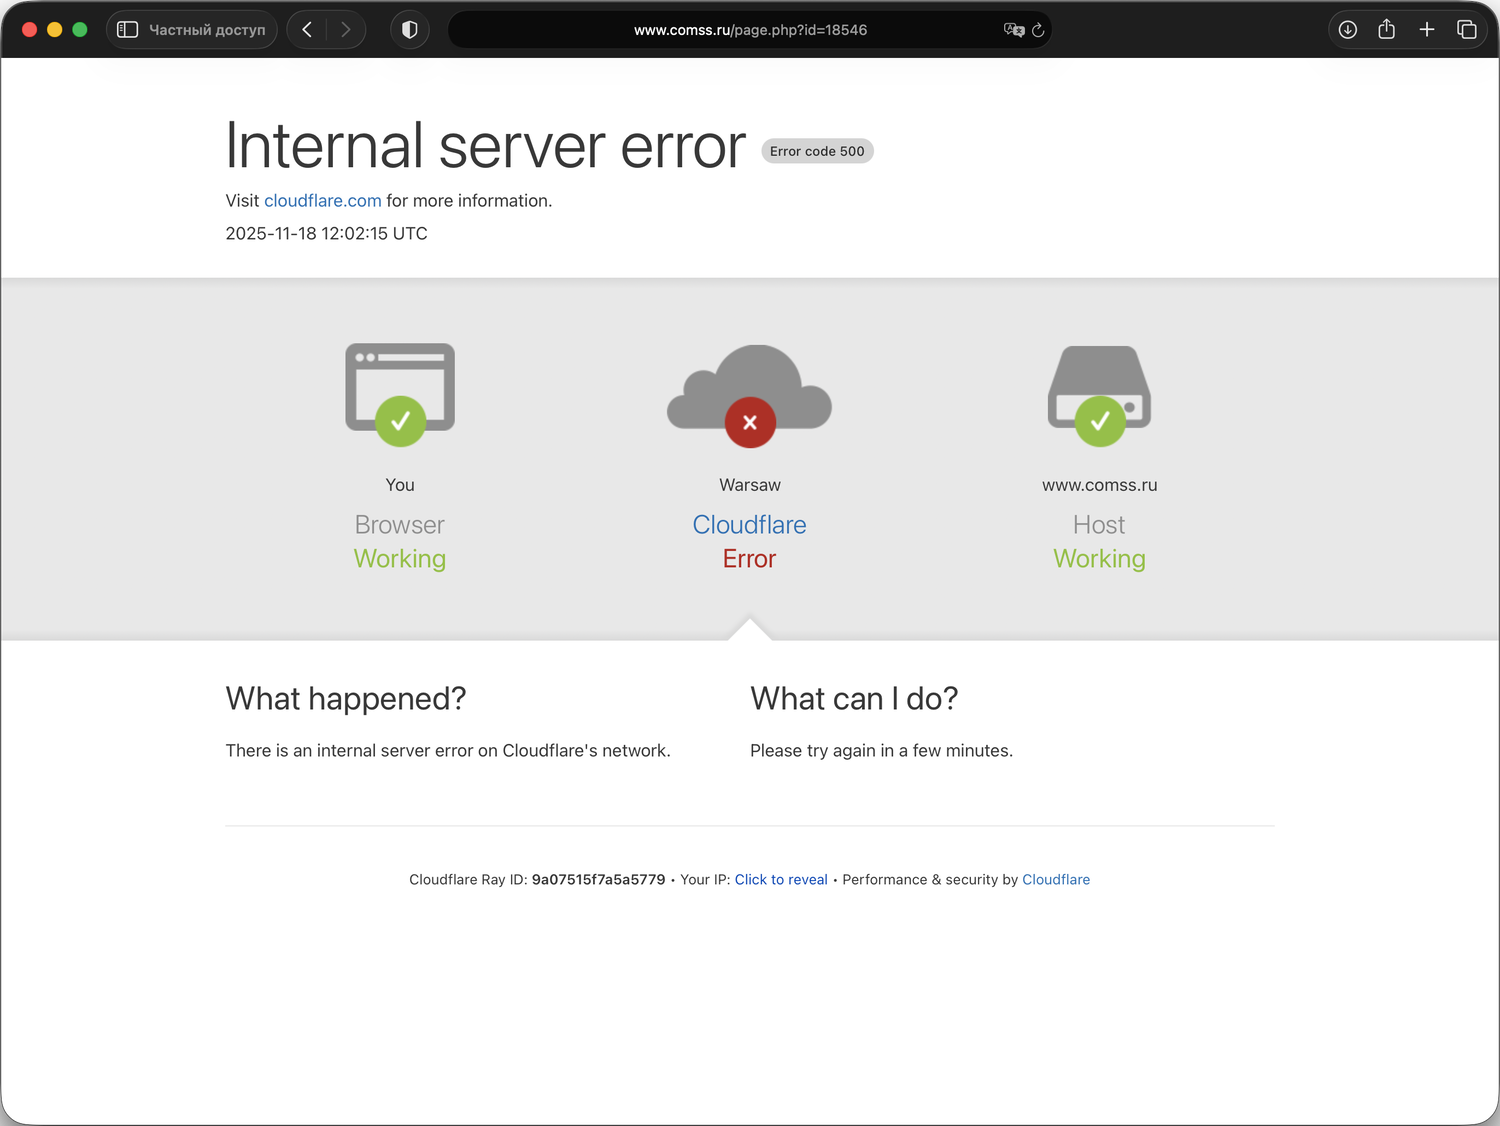This screenshot has width=1500, height=1126.
Task: Click the Error code 500 badge
Action: 817,151
